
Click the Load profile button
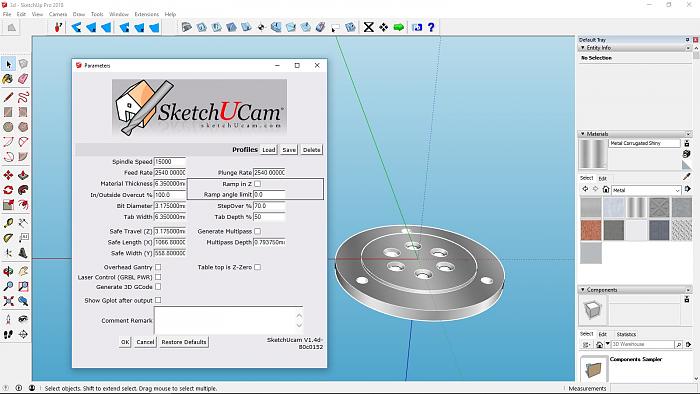(x=268, y=150)
